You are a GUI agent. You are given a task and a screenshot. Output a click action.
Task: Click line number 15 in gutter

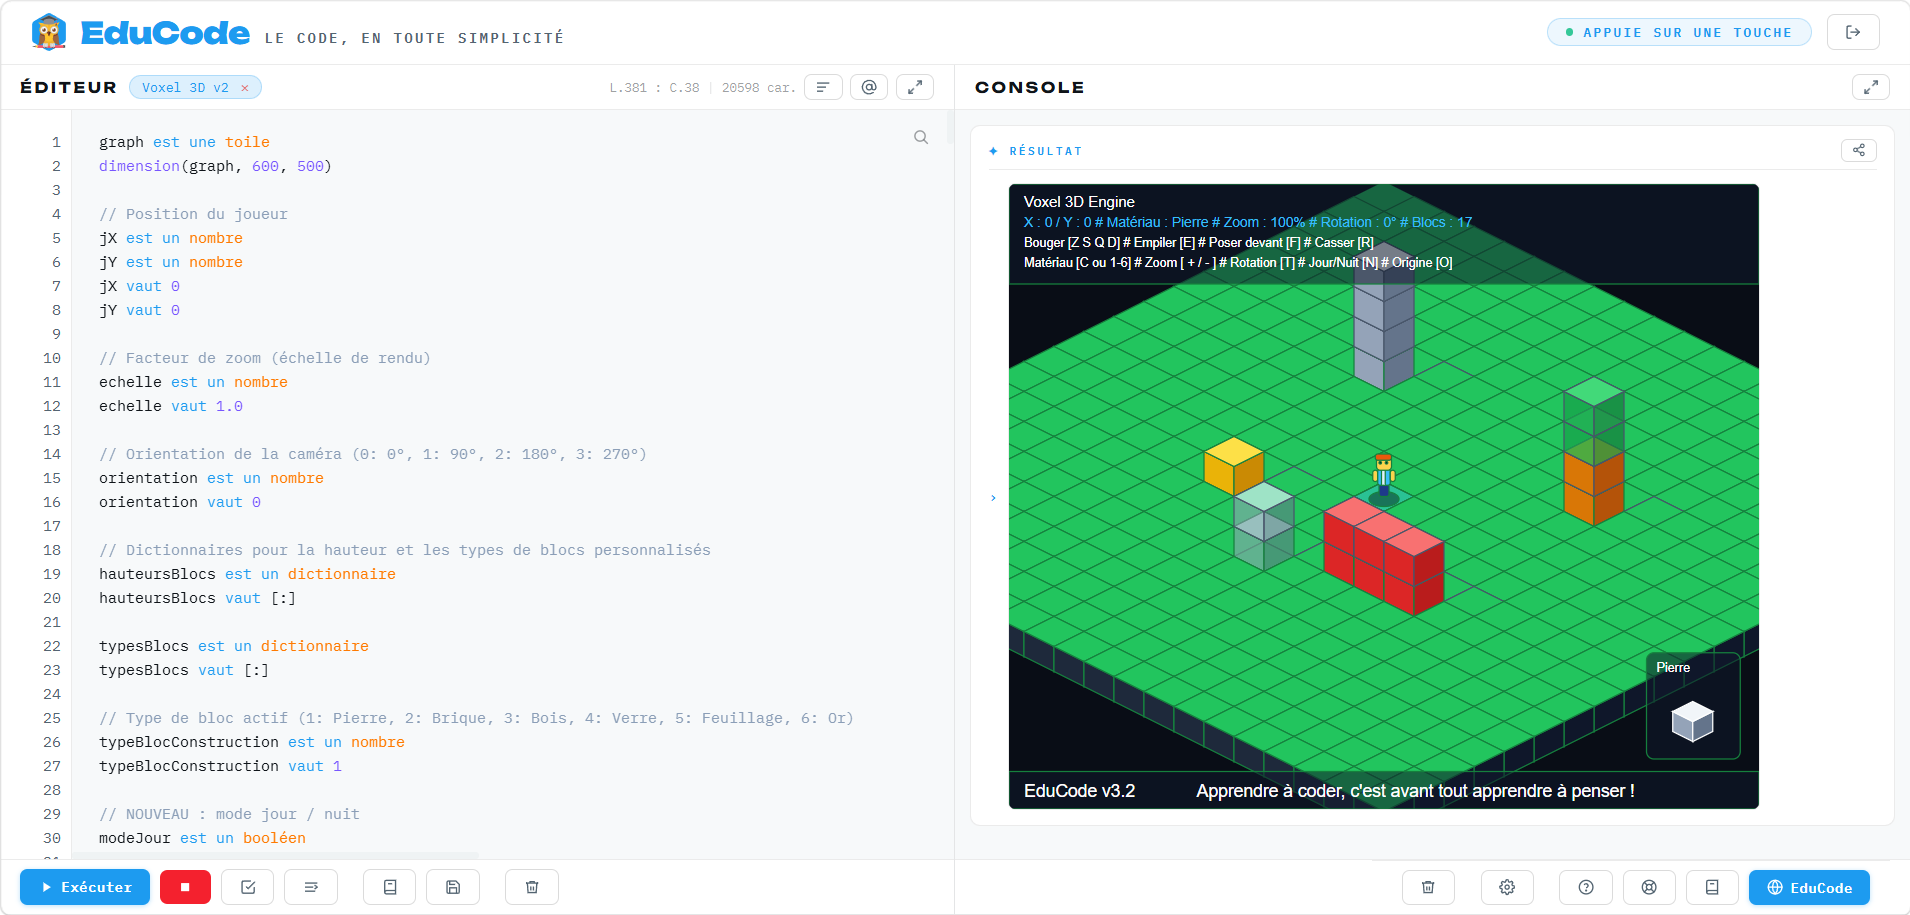(52, 478)
